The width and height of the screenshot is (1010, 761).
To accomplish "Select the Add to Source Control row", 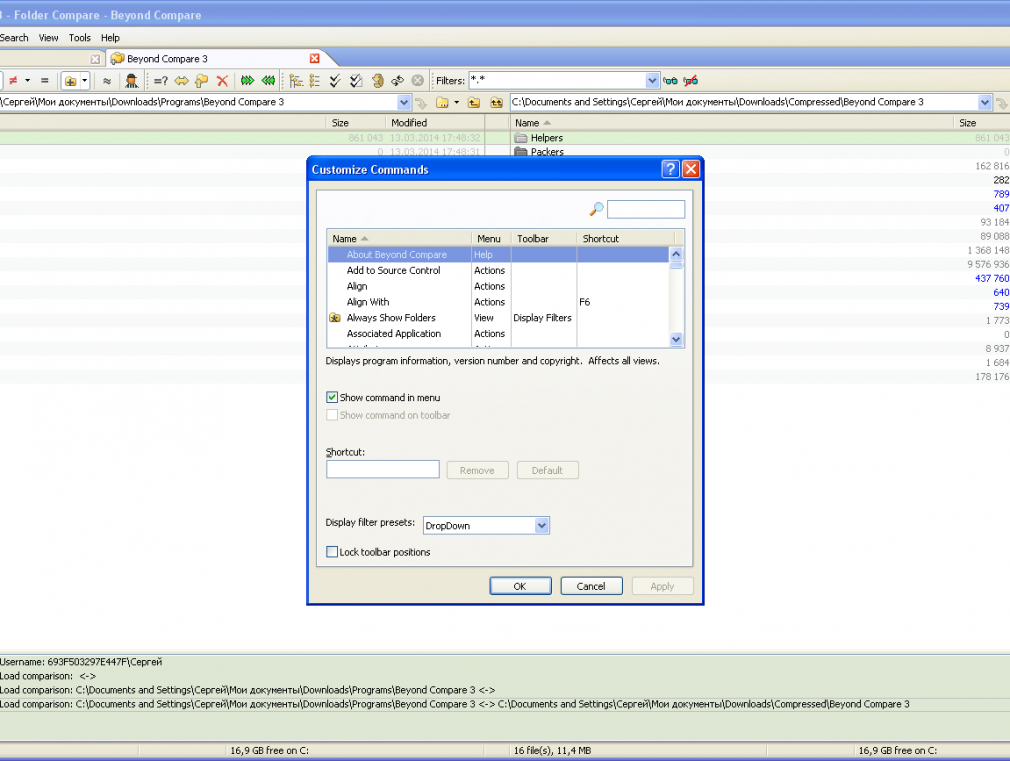I will (x=499, y=271).
